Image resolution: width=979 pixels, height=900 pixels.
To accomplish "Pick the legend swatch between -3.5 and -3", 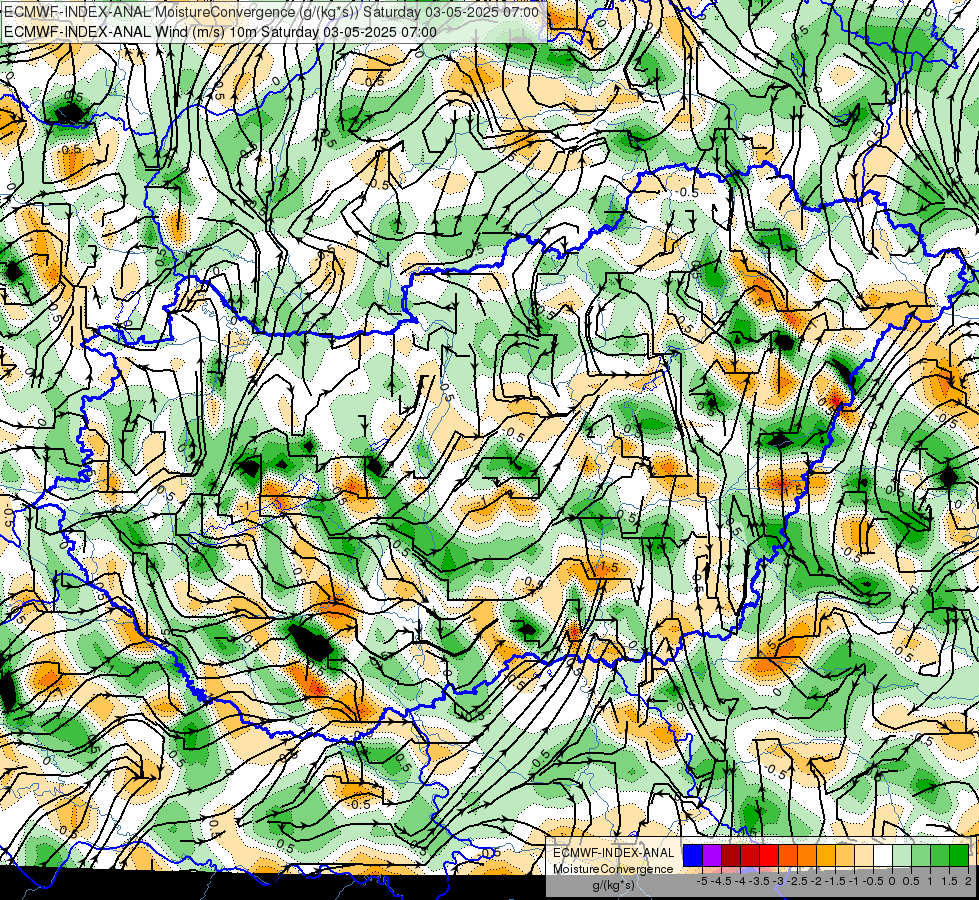I will pos(769,856).
